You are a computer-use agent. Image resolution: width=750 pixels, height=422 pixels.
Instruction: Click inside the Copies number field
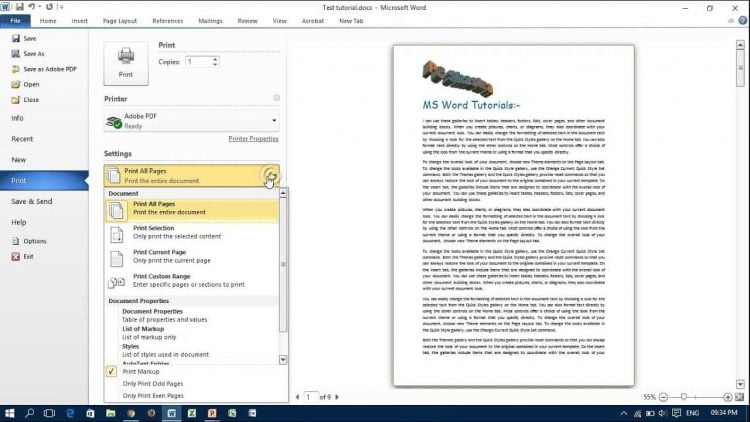(x=198, y=62)
